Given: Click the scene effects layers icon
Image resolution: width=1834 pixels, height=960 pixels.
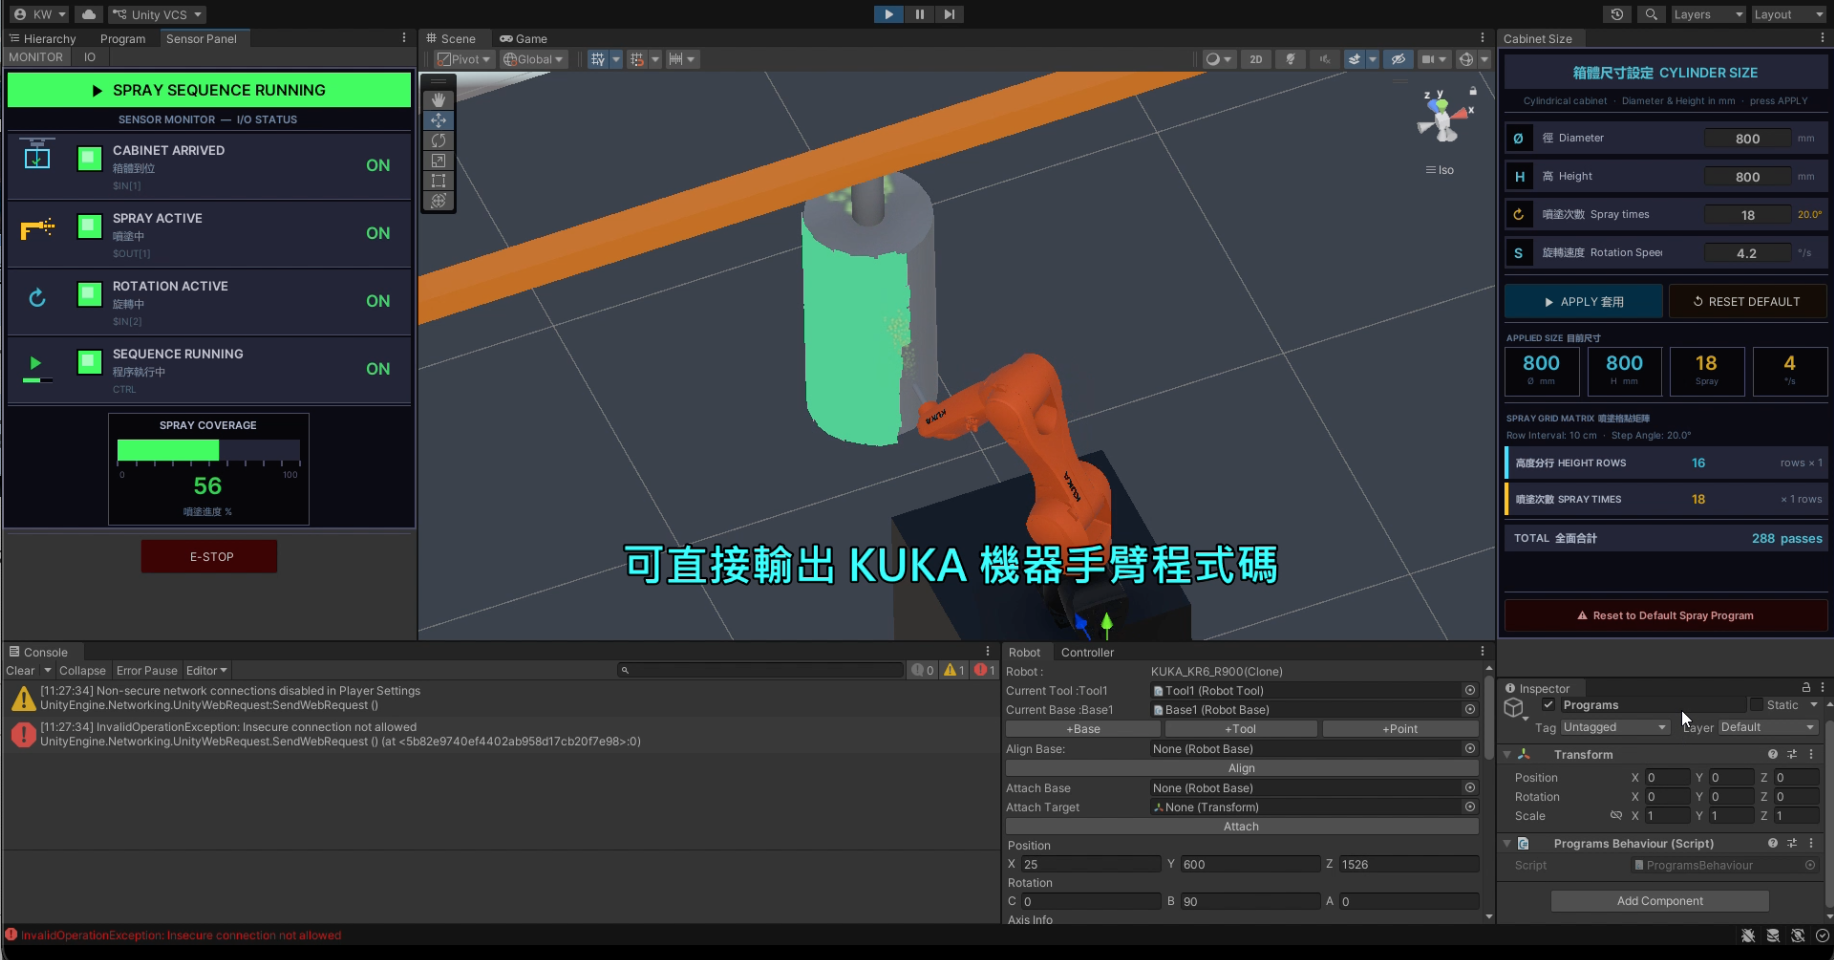Looking at the screenshot, I should [x=1354, y=59].
